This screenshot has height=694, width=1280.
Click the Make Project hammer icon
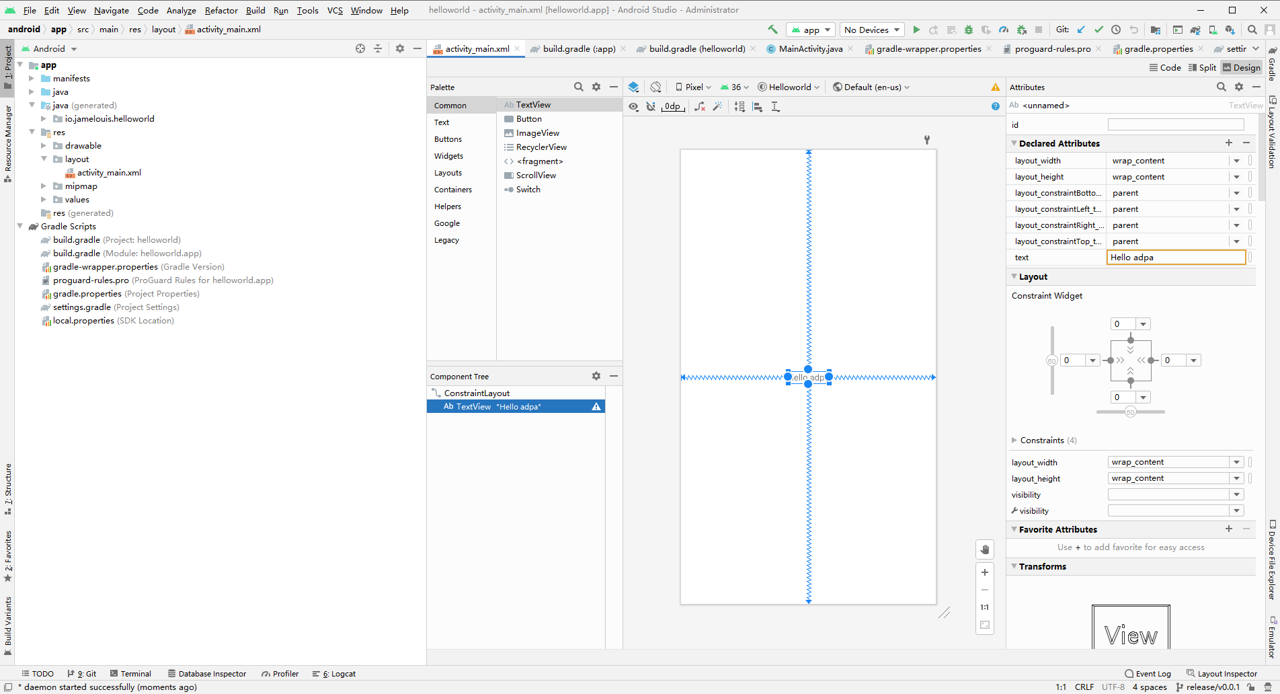click(772, 30)
